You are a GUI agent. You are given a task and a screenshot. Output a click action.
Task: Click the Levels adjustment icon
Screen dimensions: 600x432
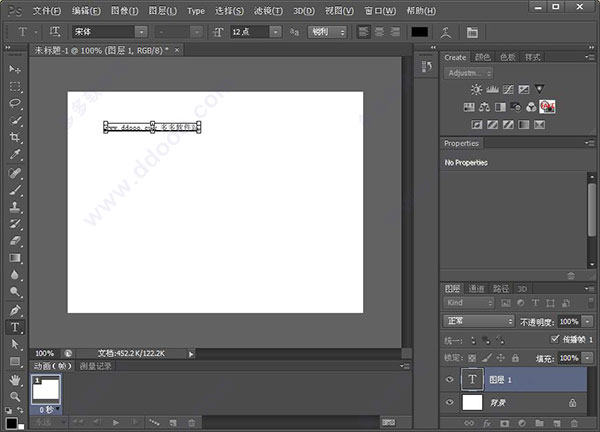click(492, 90)
